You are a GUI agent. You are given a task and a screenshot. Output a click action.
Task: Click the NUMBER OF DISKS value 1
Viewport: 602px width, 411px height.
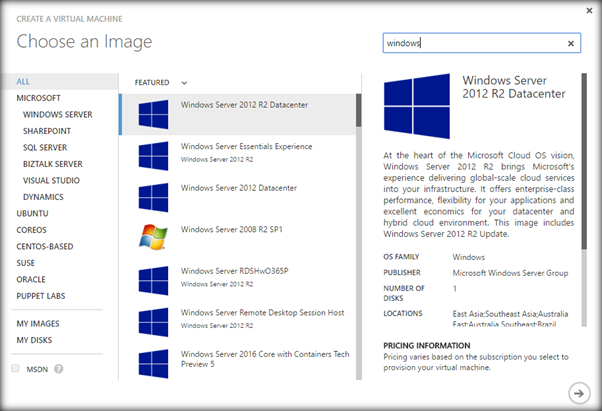click(x=455, y=289)
